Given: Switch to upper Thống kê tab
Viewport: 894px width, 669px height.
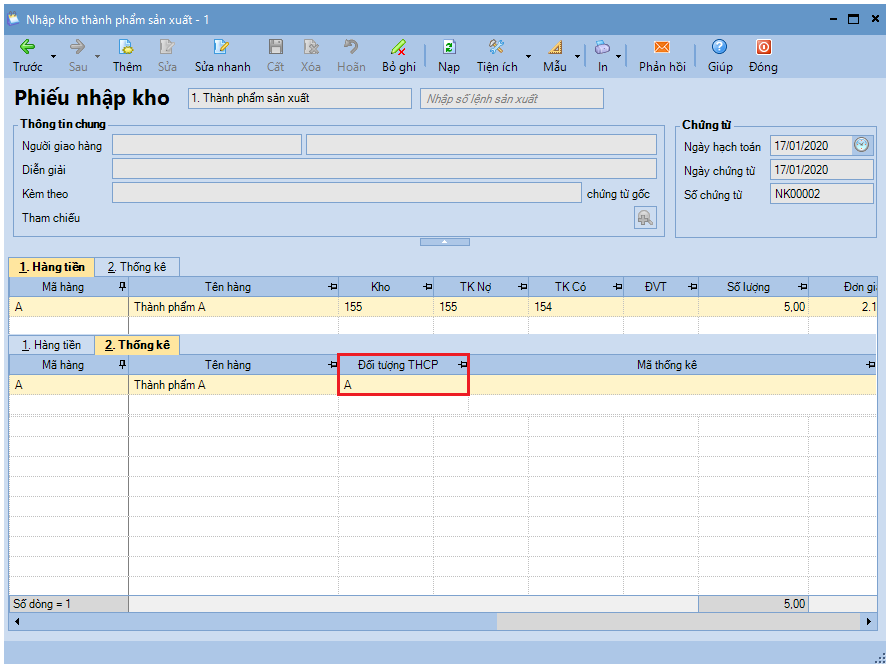Looking at the screenshot, I should click(143, 267).
